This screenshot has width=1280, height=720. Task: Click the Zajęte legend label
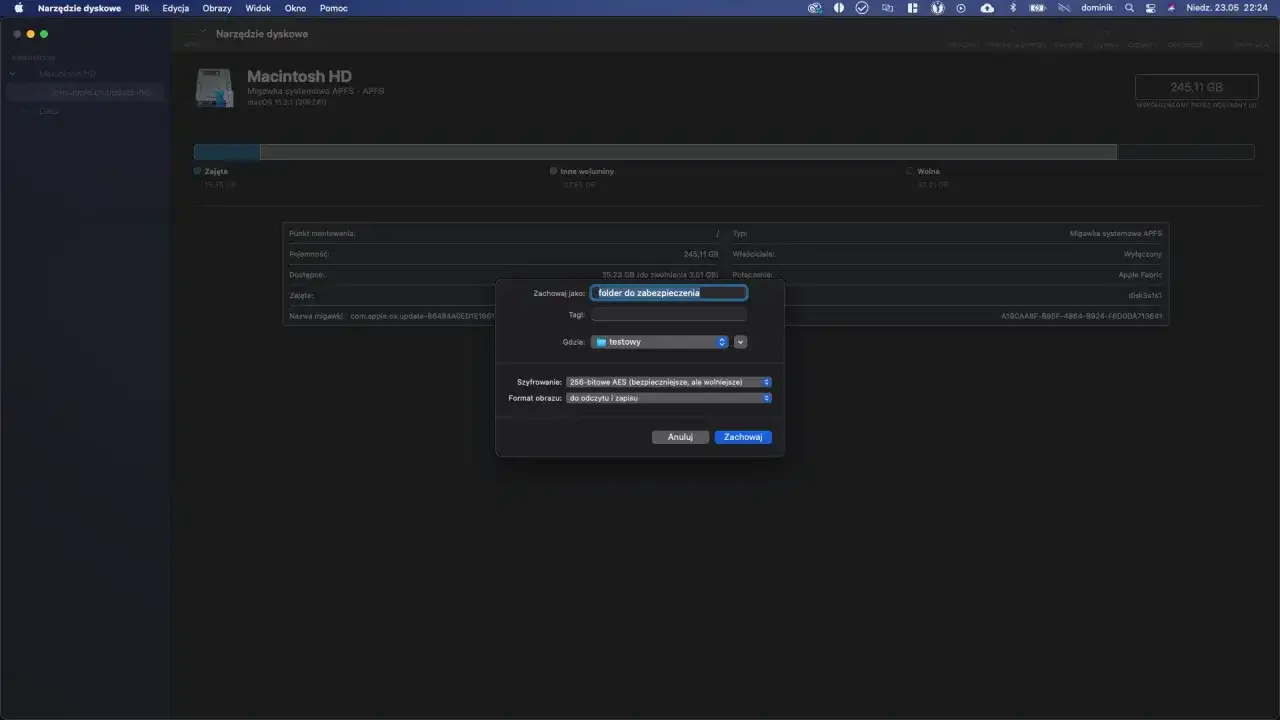pos(216,171)
